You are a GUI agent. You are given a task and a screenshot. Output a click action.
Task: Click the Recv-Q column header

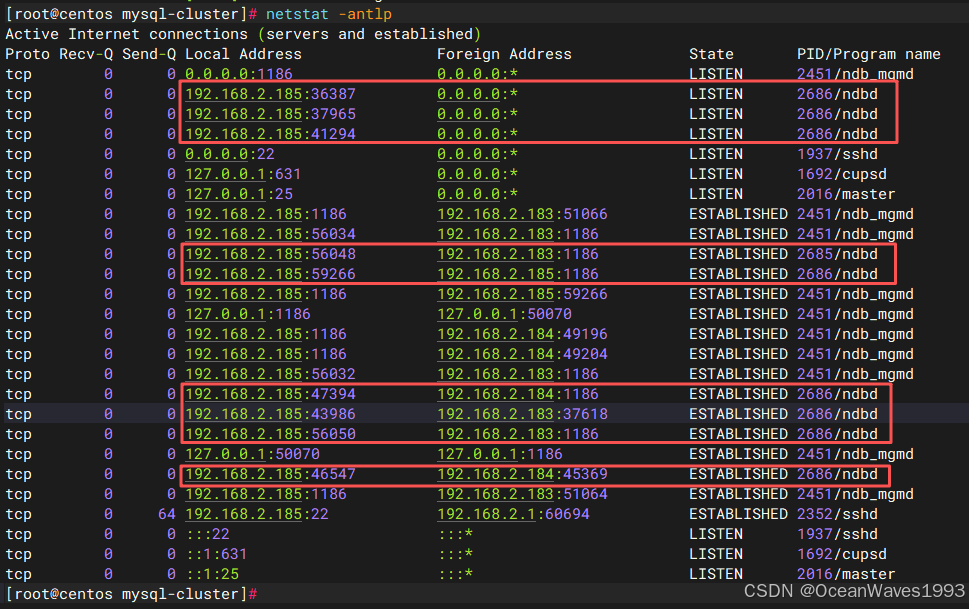pyautogui.click(x=86, y=54)
